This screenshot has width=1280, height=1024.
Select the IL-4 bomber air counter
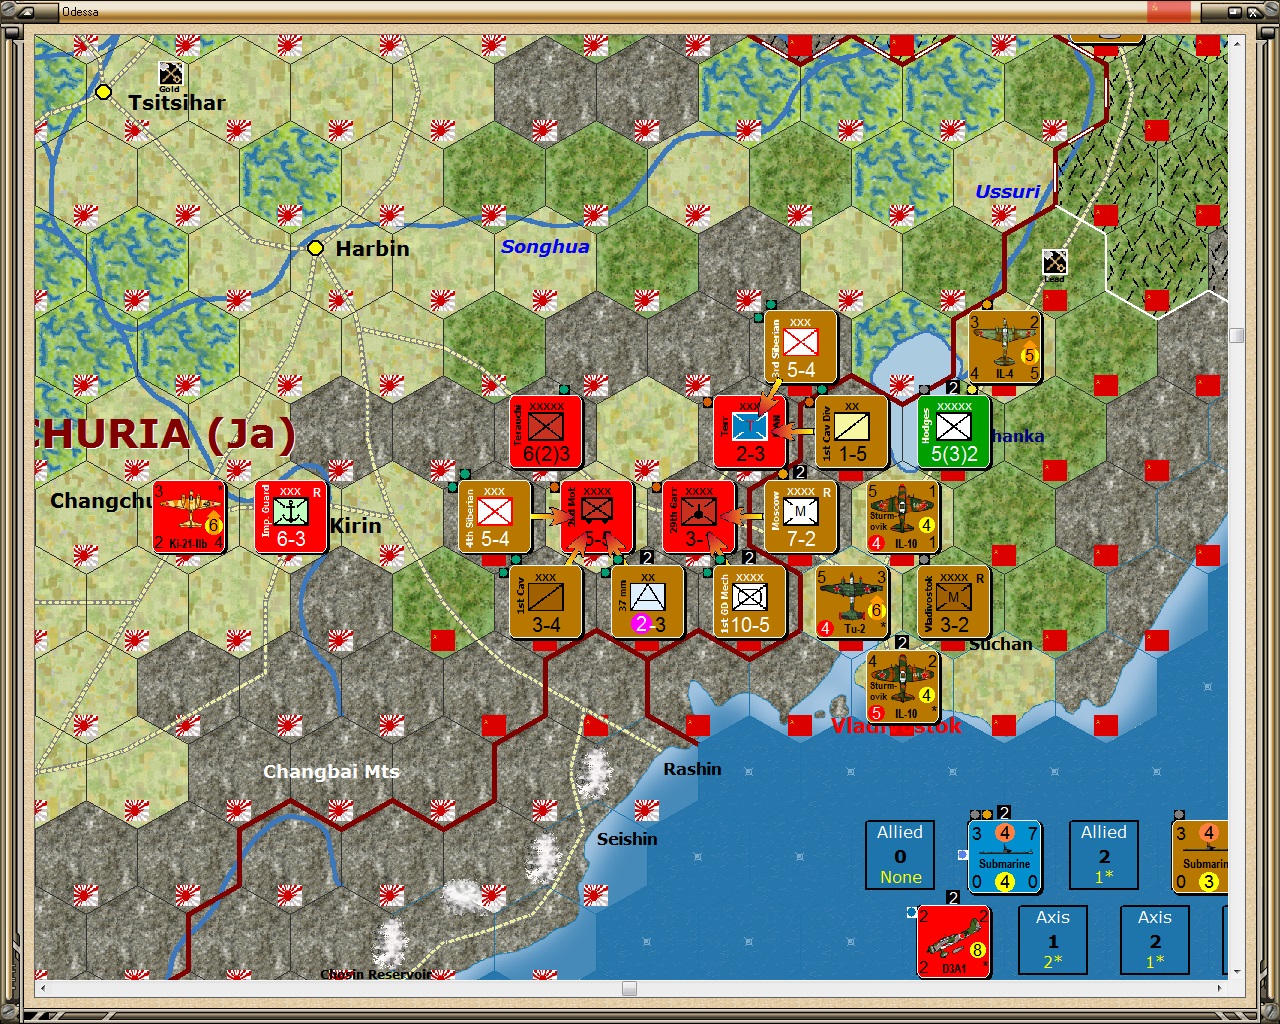tap(1005, 347)
